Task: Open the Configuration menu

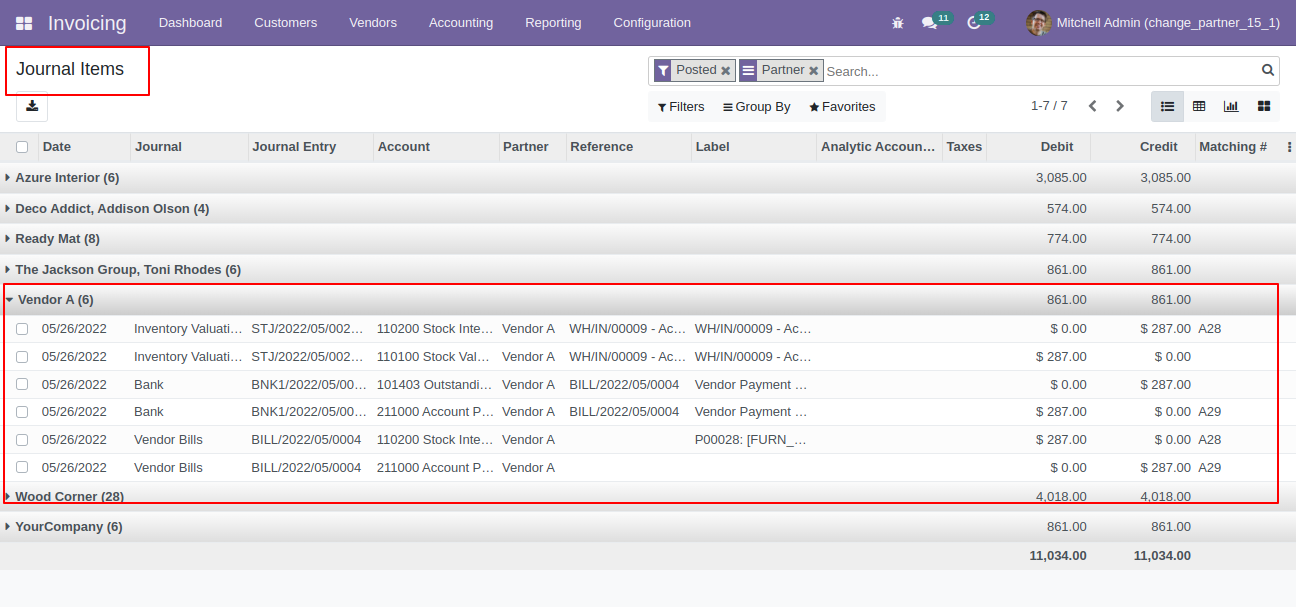Action: (x=652, y=23)
